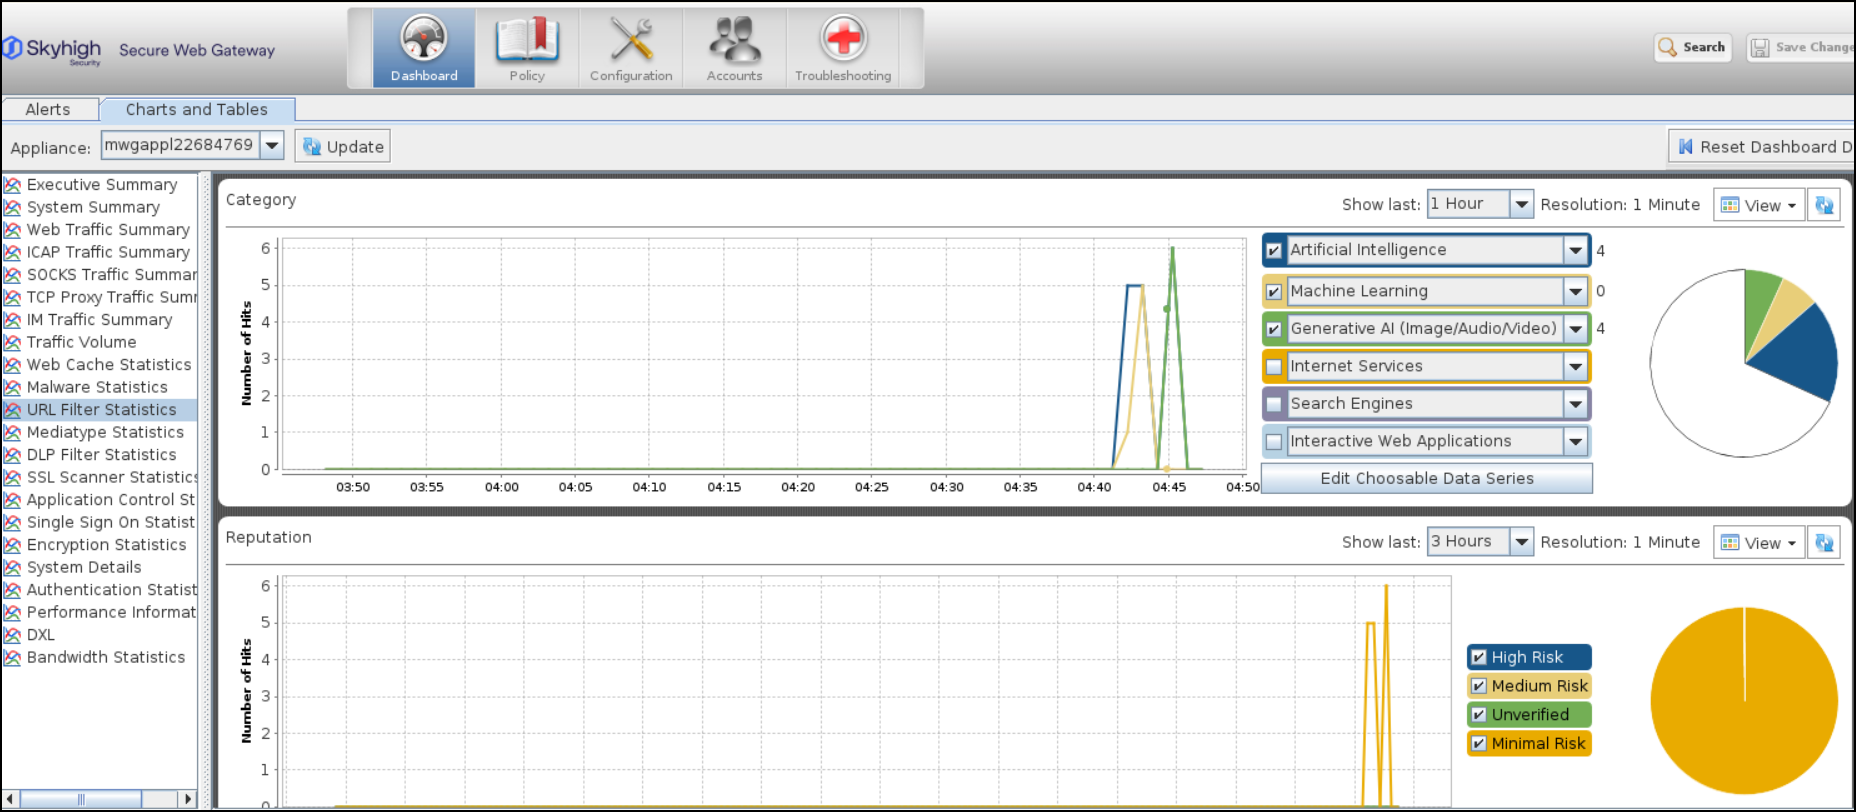Enable the Internet Services series checkbox
1856x812 pixels.
pos(1274,367)
